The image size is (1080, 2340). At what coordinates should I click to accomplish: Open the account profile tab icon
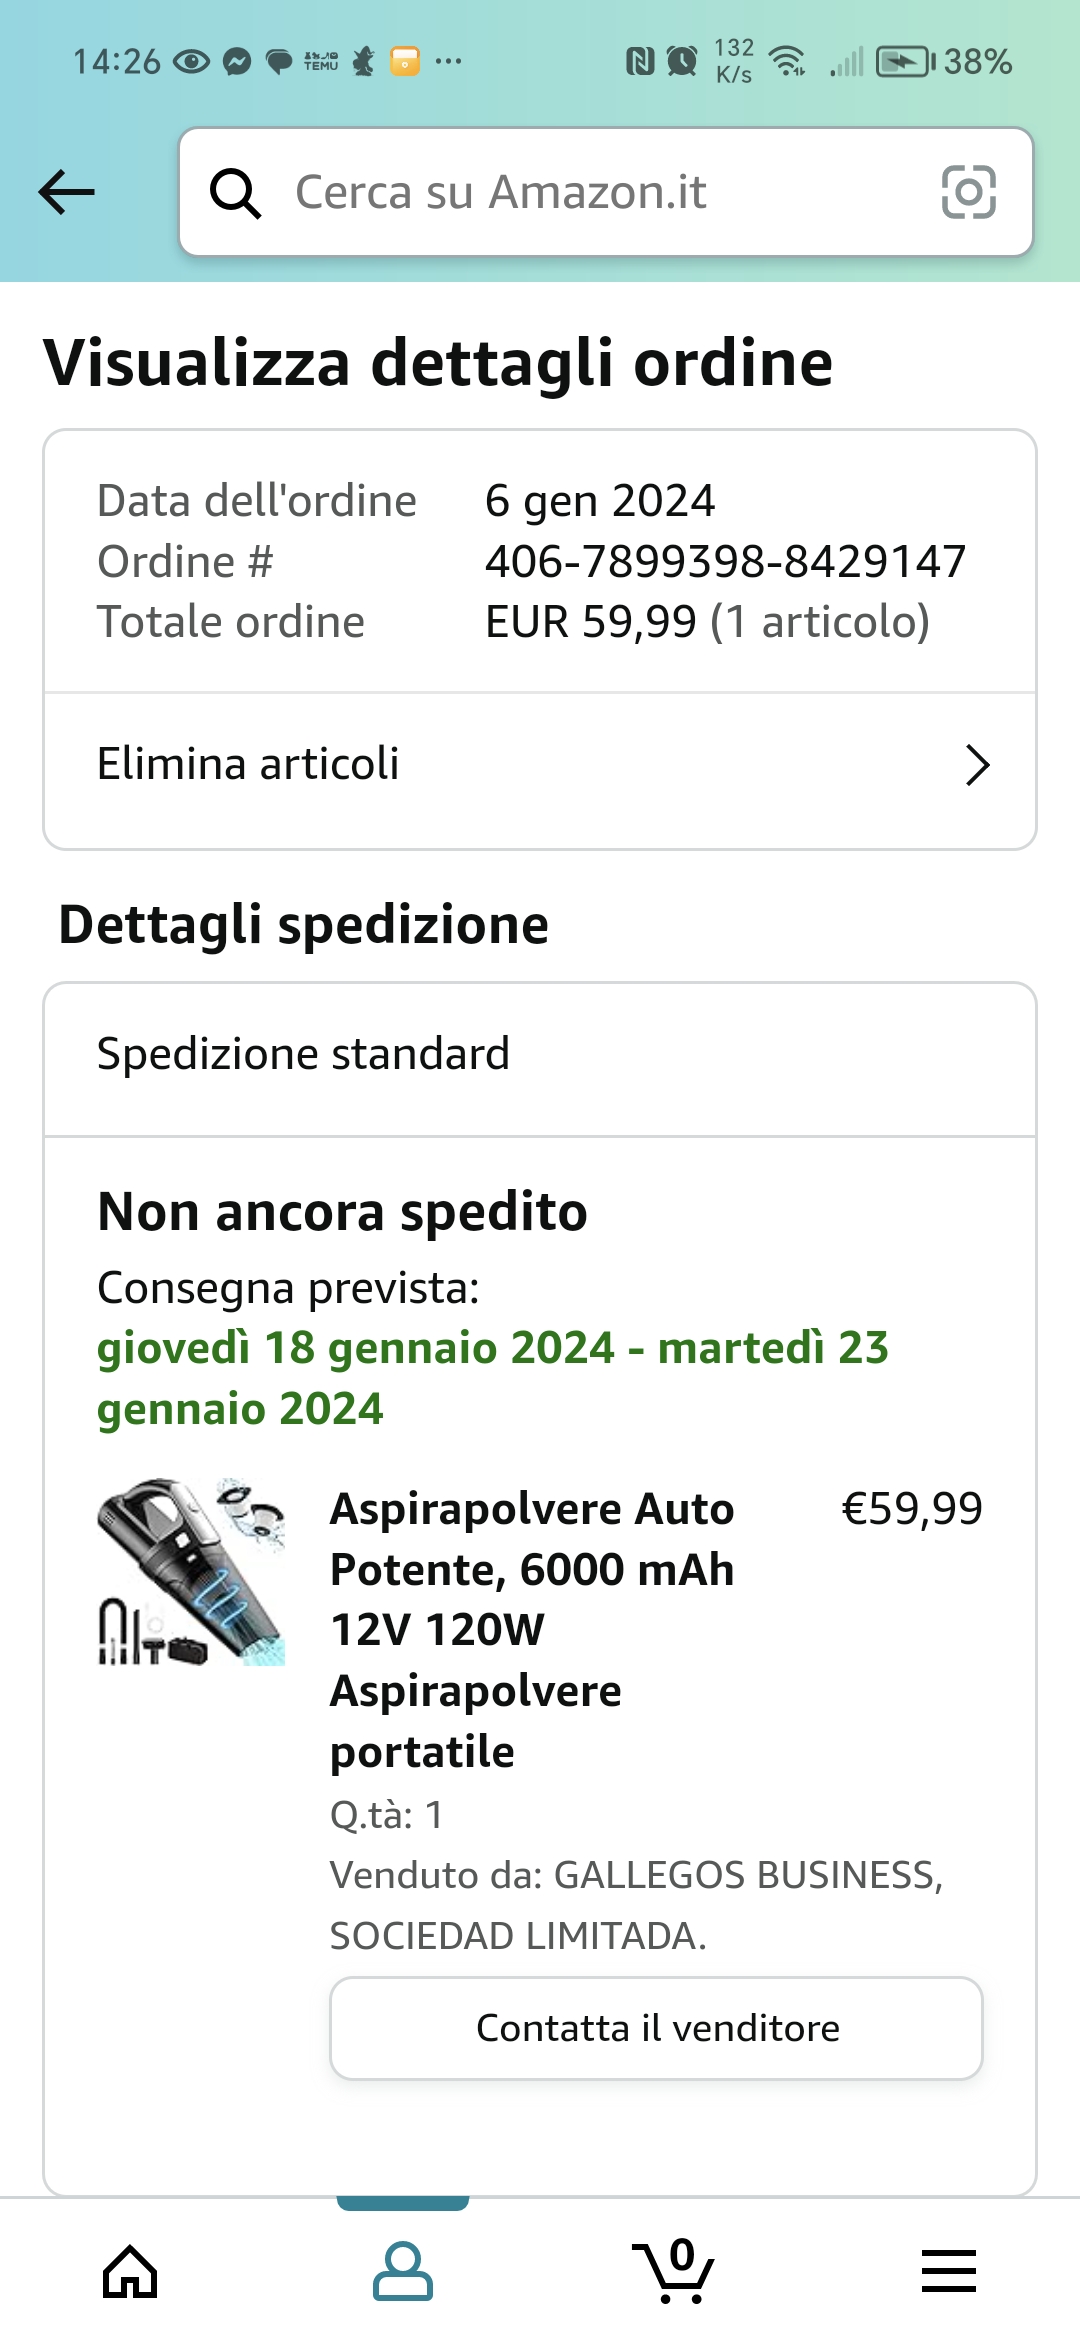tap(402, 2272)
